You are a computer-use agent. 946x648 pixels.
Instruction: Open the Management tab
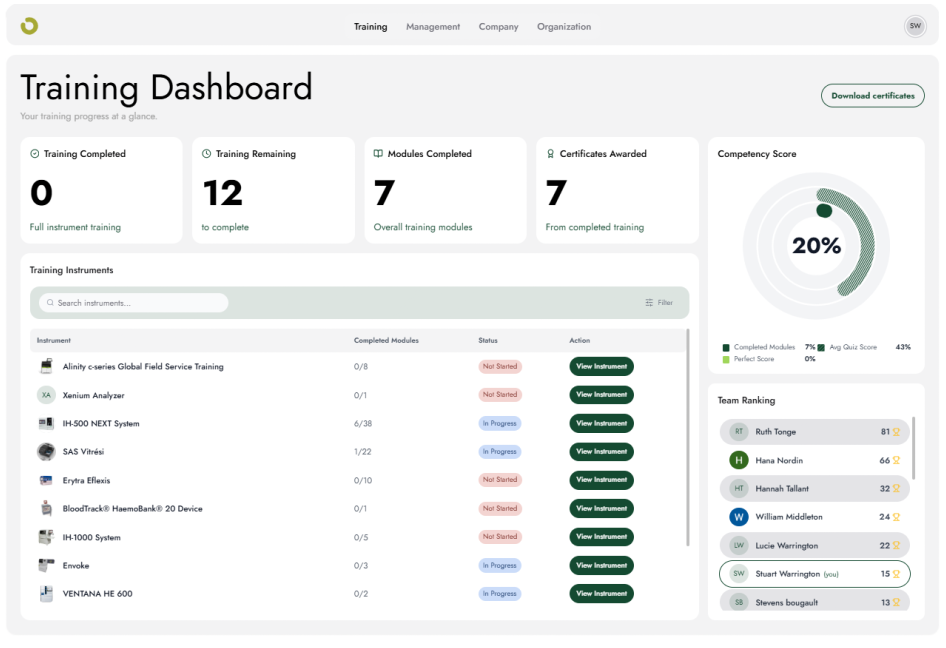433,27
